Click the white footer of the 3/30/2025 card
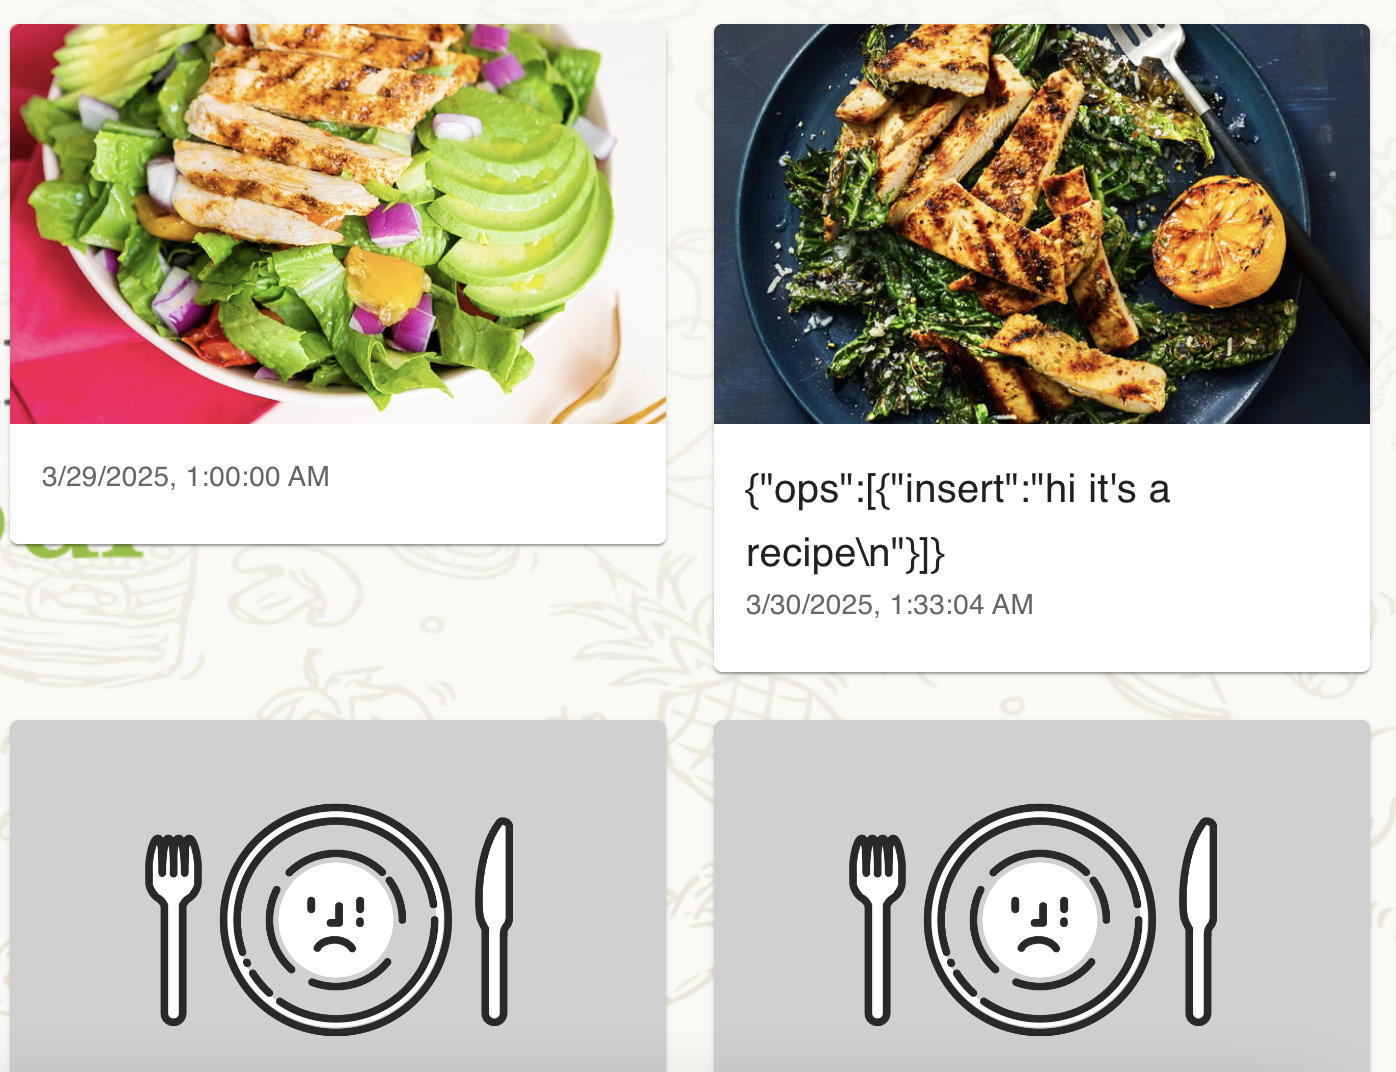 1042,548
